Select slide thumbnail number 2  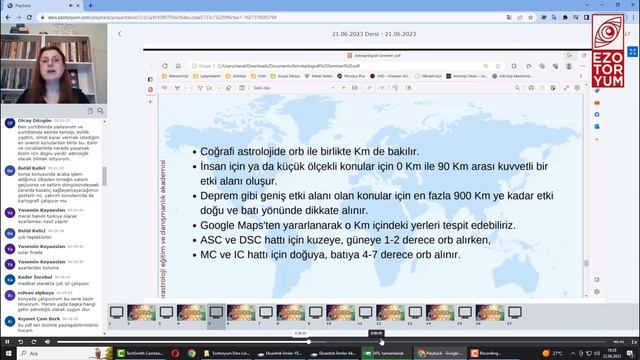point(141,313)
